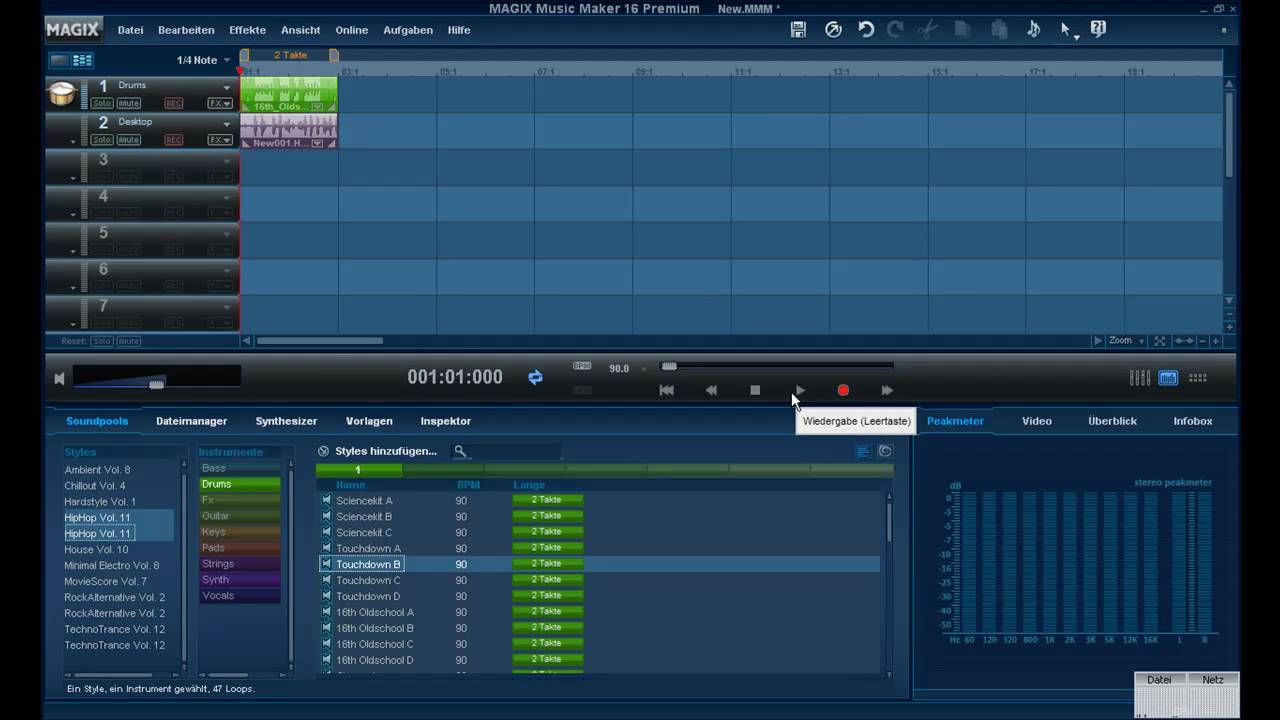Select the Strings instrument category
This screenshot has height=720, width=1280.
point(239,564)
